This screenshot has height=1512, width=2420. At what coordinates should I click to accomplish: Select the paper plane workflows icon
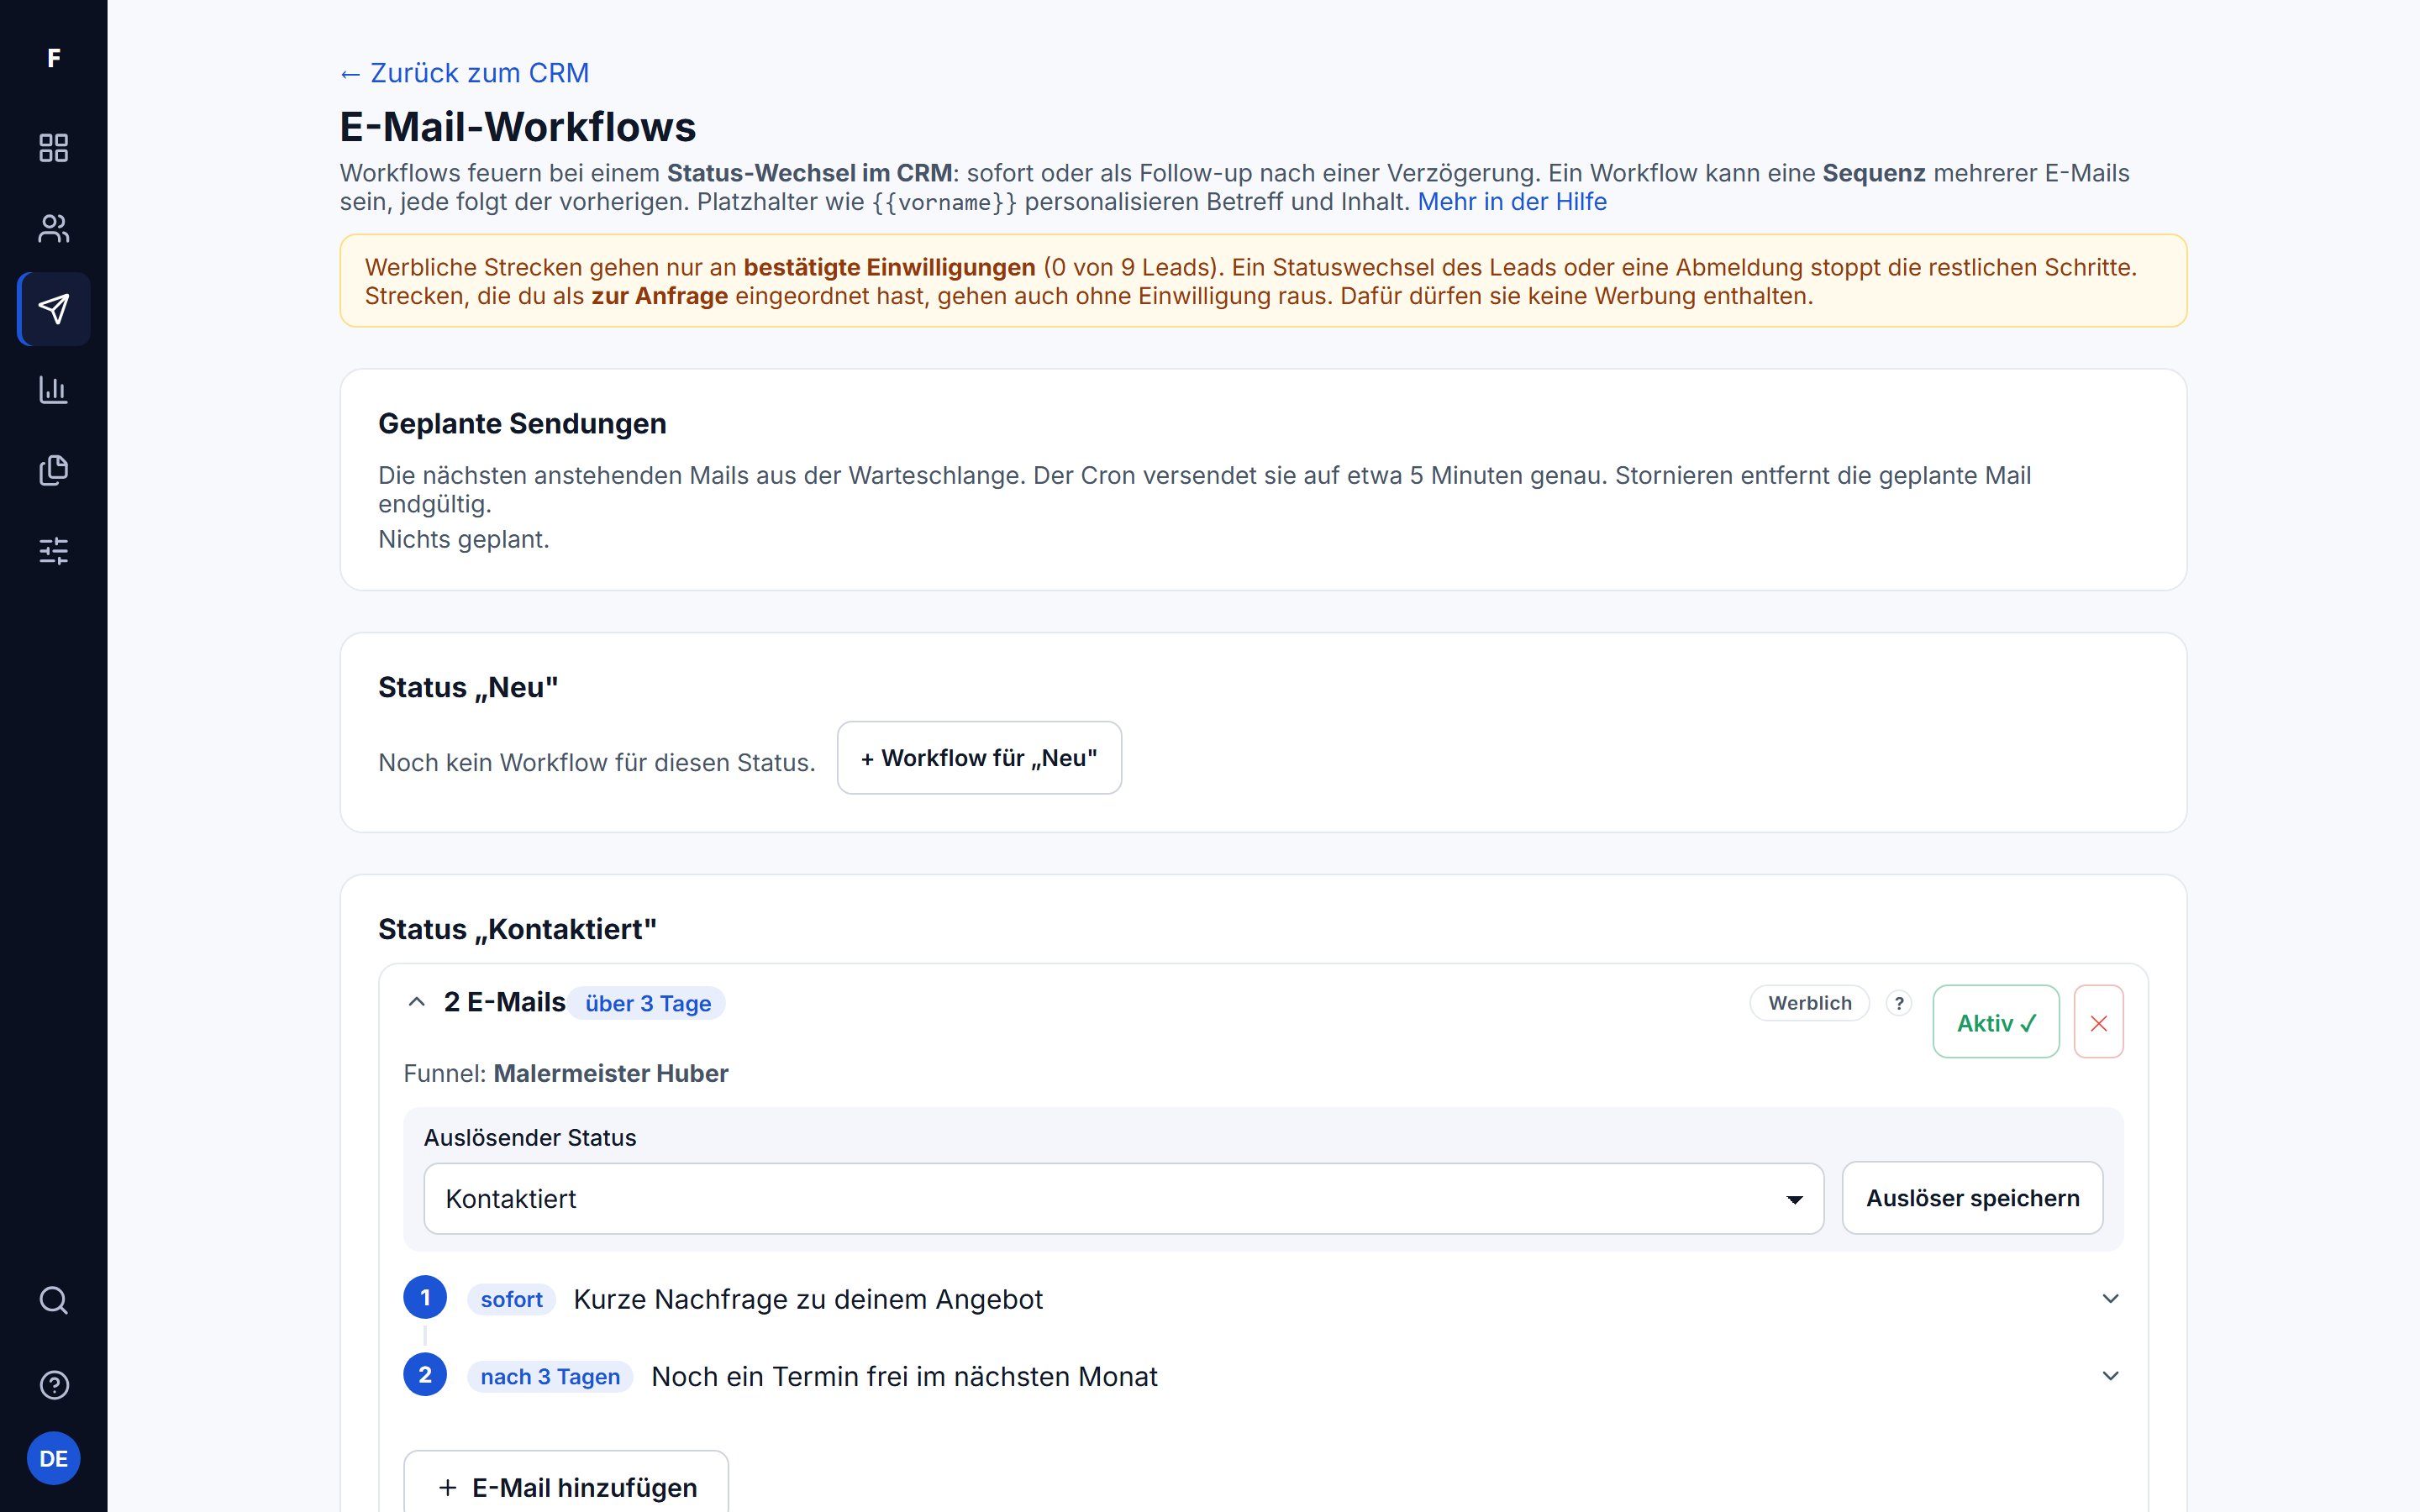[x=53, y=309]
